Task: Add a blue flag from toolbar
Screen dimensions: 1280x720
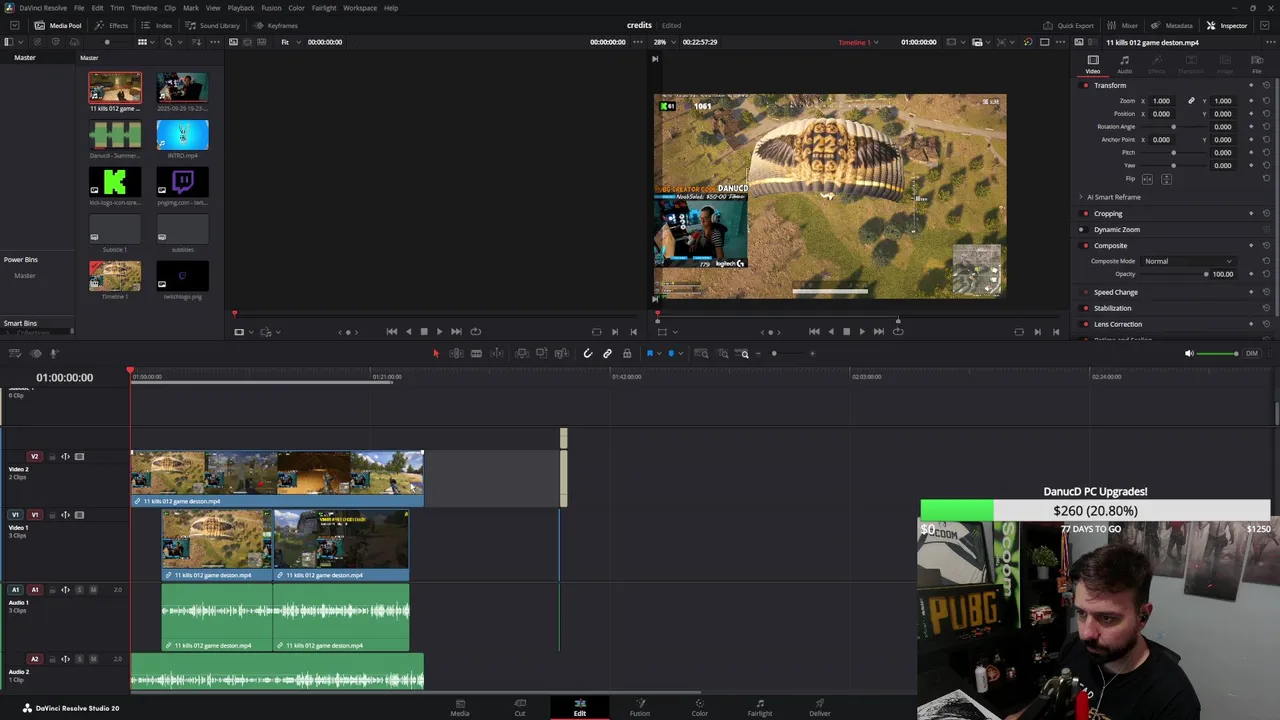Action: [x=650, y=353]
